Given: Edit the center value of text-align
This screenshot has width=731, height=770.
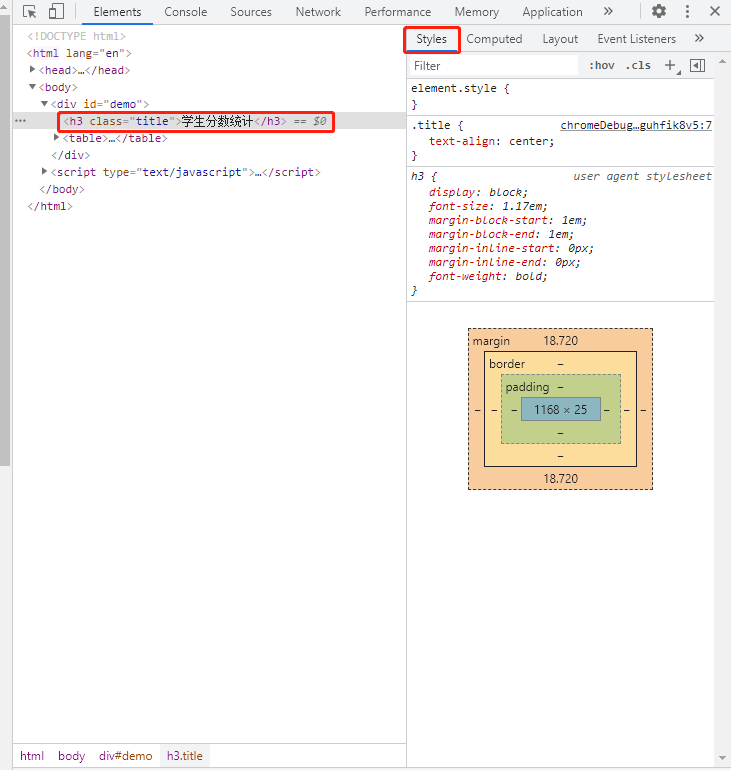Looking at the screenshot, I should 529,141.
